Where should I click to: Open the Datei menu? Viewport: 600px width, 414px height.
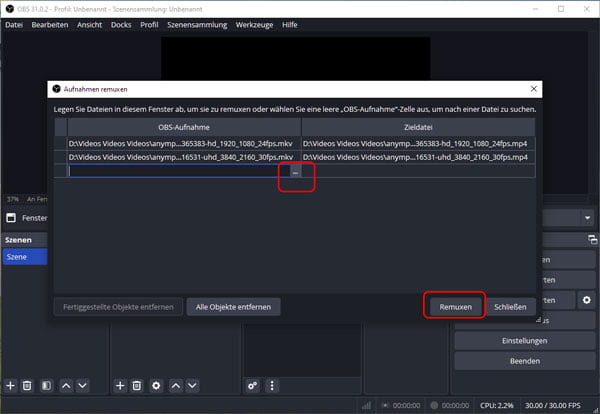pyautogui.click(x=14, y=25)
